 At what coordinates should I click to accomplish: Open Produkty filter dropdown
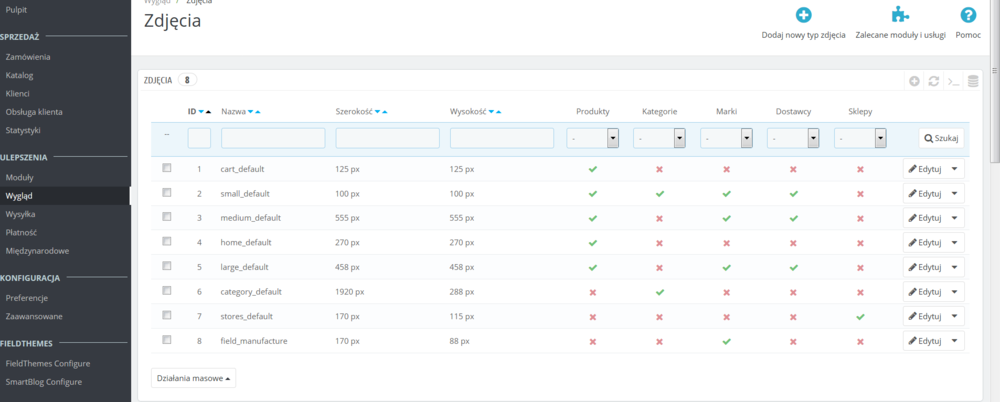click(x=592, y=138)
